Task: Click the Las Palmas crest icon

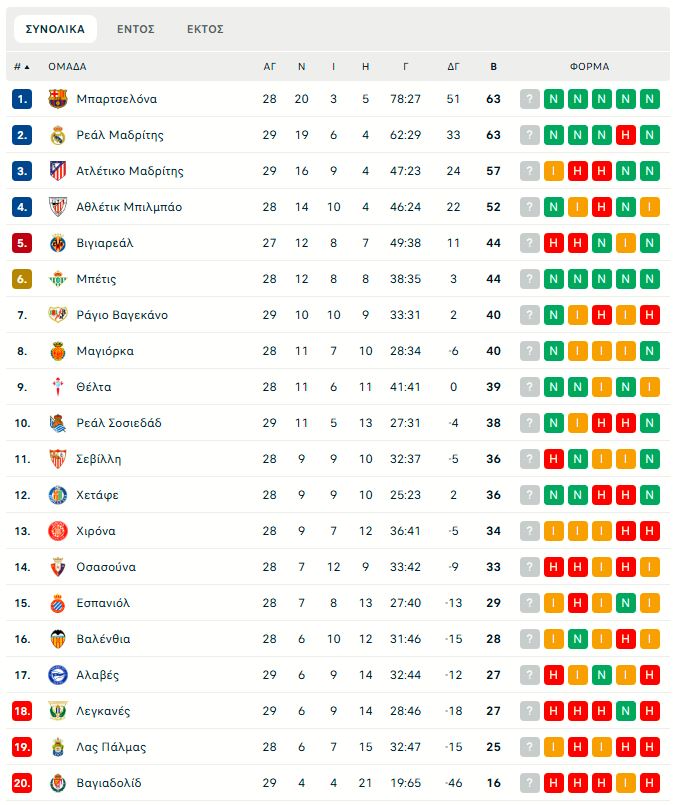Action: [x=57, y=747]
